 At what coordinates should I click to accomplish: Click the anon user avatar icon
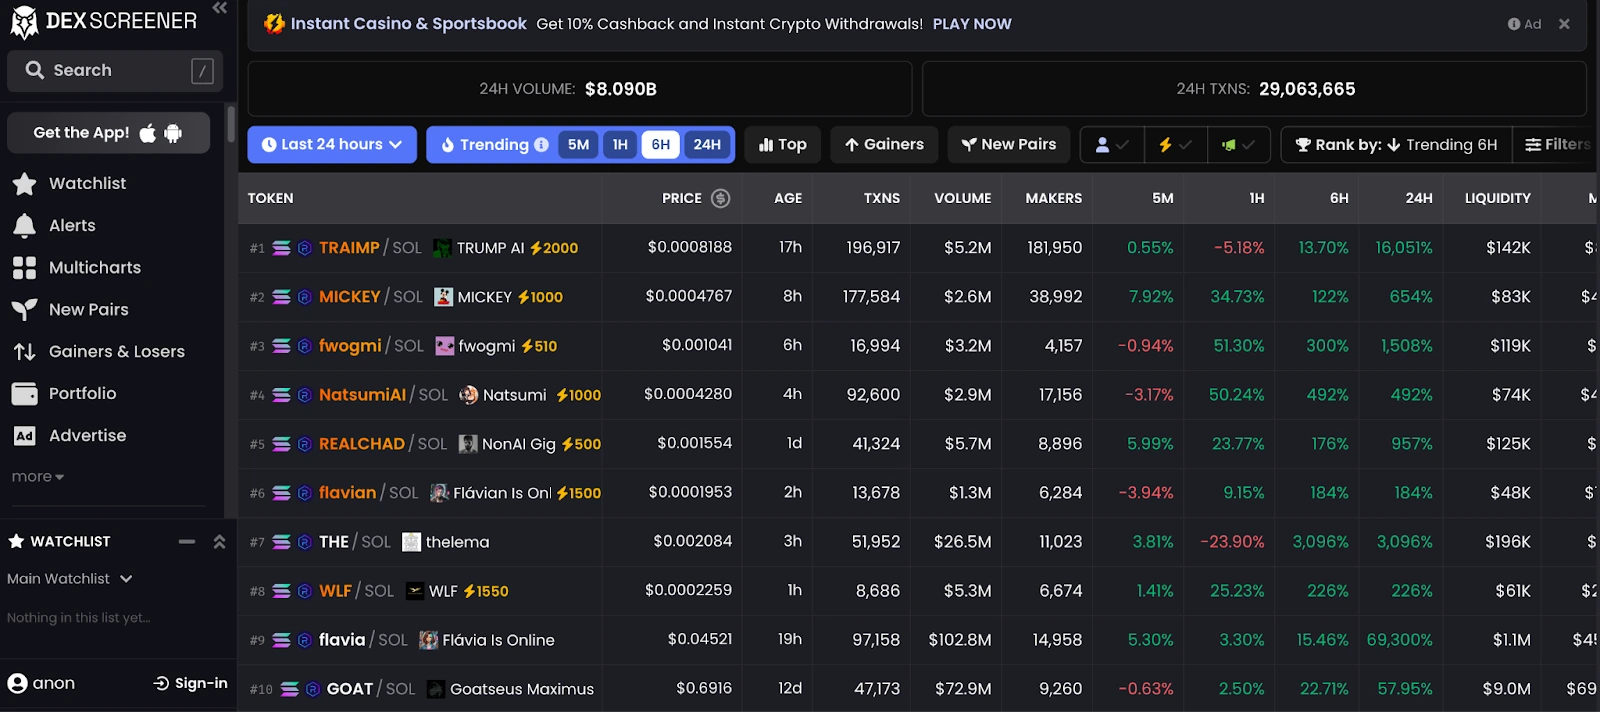(x=17, y=684)
